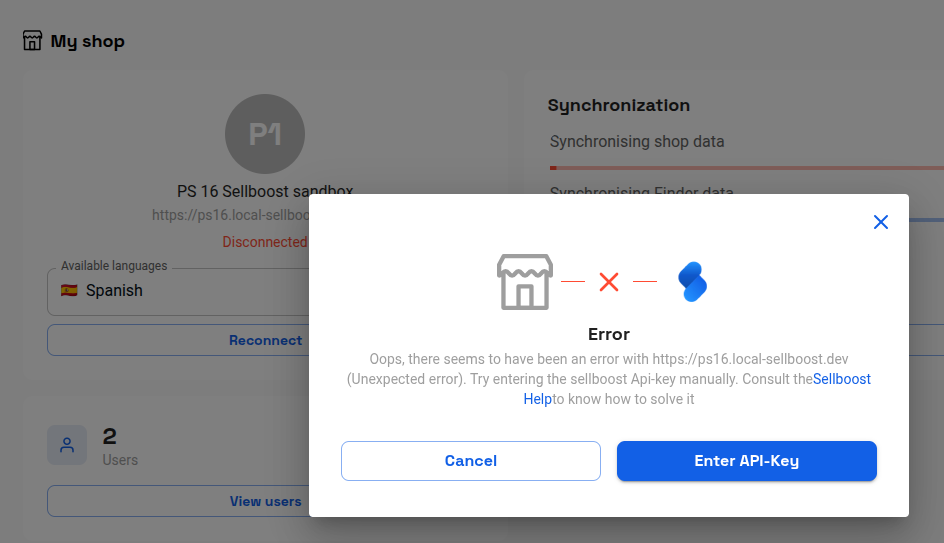Click Cancel in the error dialog

pyautogui.click(x=470, y=461)
